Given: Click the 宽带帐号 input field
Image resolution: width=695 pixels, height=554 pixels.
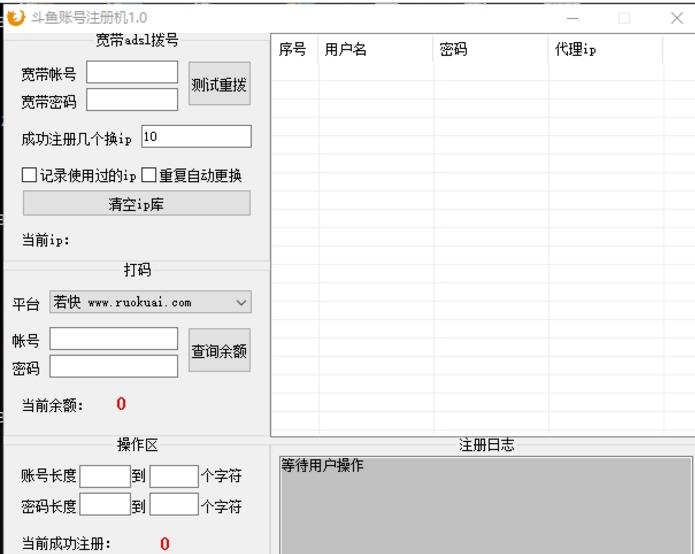Looking at the screenshot, I should pos(132,72).
